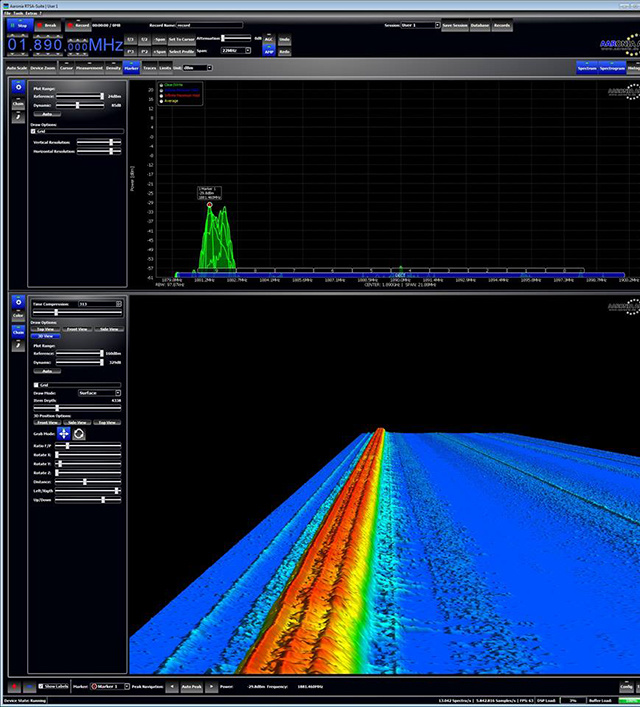Click the Time Compression value stepper
Image resolution: width=640 pixels, height=707 pixels.
click(119, 304)
